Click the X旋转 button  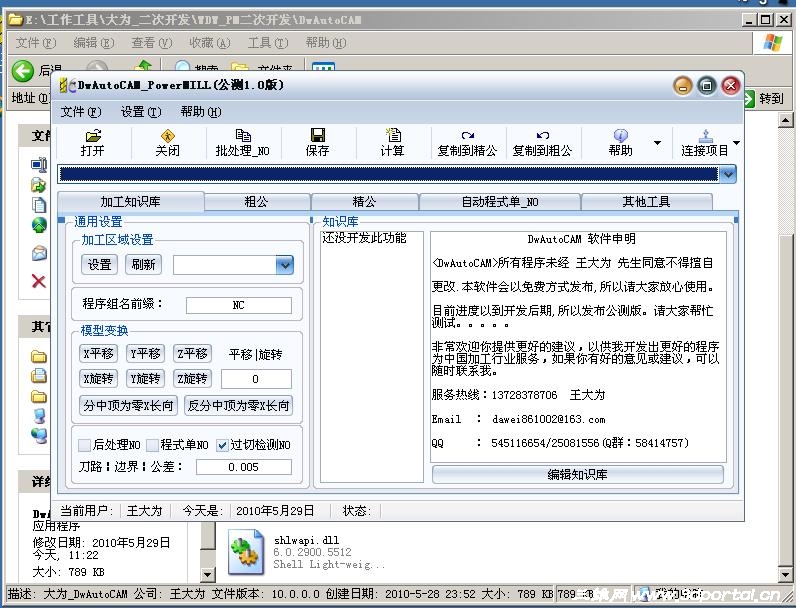tap(98, 379)
